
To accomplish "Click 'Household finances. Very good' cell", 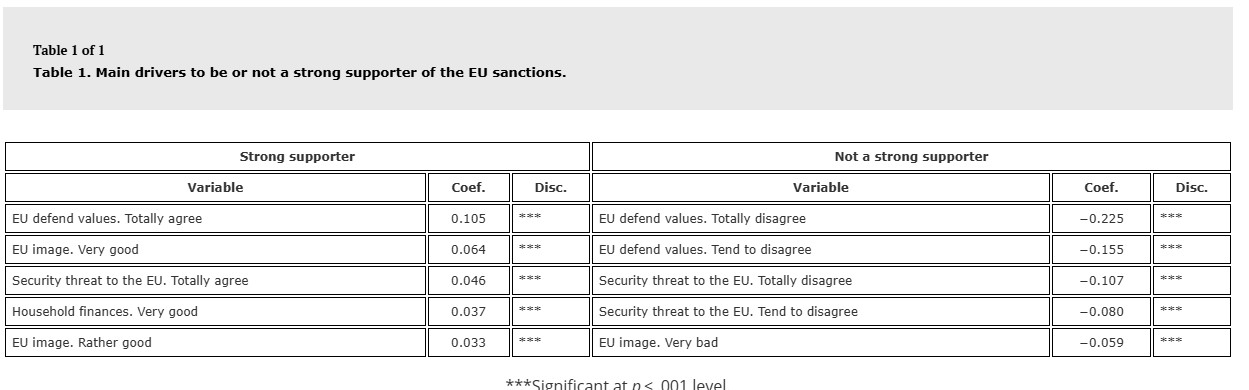I will pyautogui.click(x=215, y=312).
